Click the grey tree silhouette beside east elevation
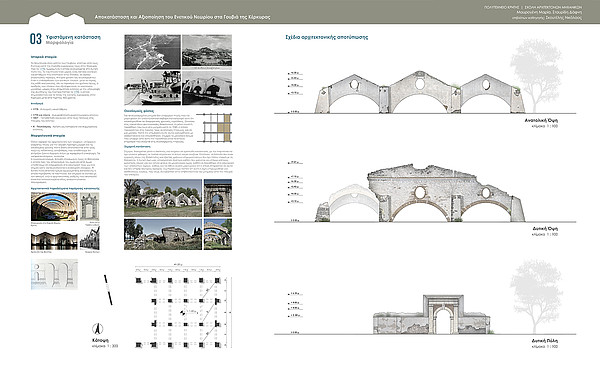600x368 pixels. 537,75
